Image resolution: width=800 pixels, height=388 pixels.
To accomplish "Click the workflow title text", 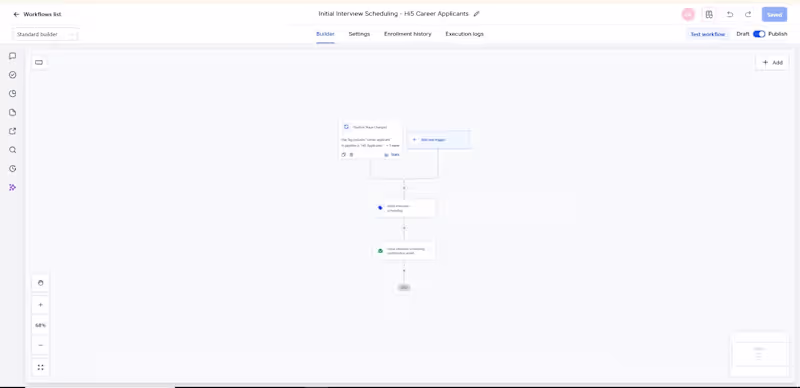I will 393,14.
